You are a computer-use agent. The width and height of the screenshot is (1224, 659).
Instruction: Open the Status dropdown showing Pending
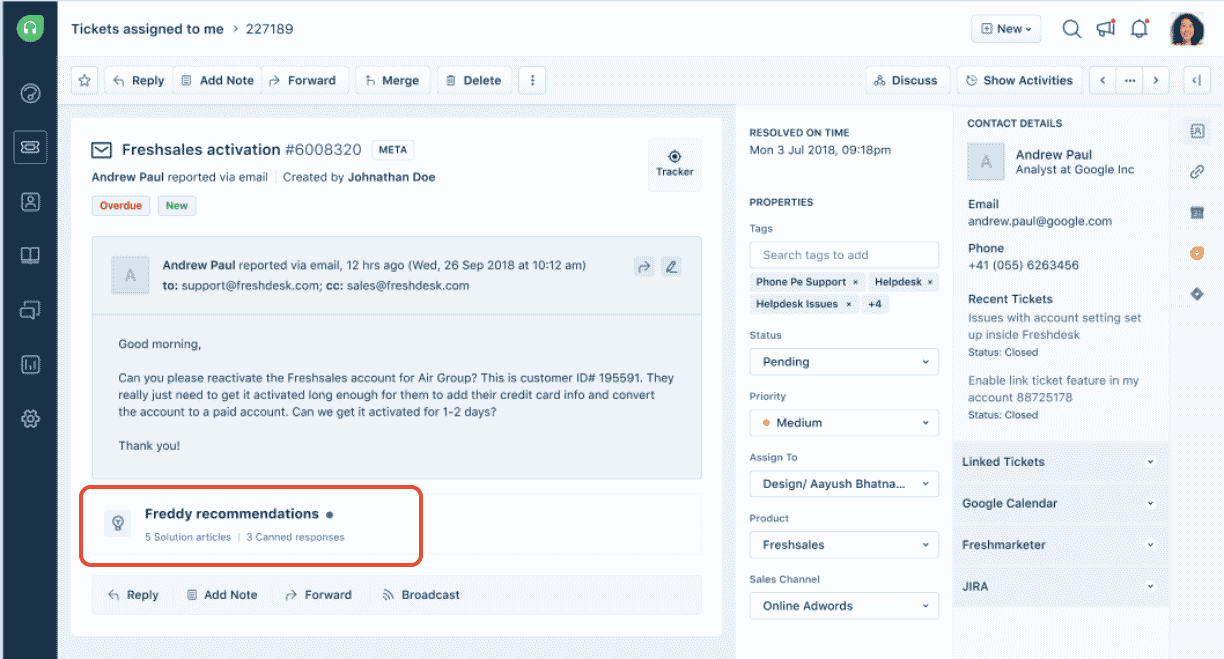click(844, 362)
